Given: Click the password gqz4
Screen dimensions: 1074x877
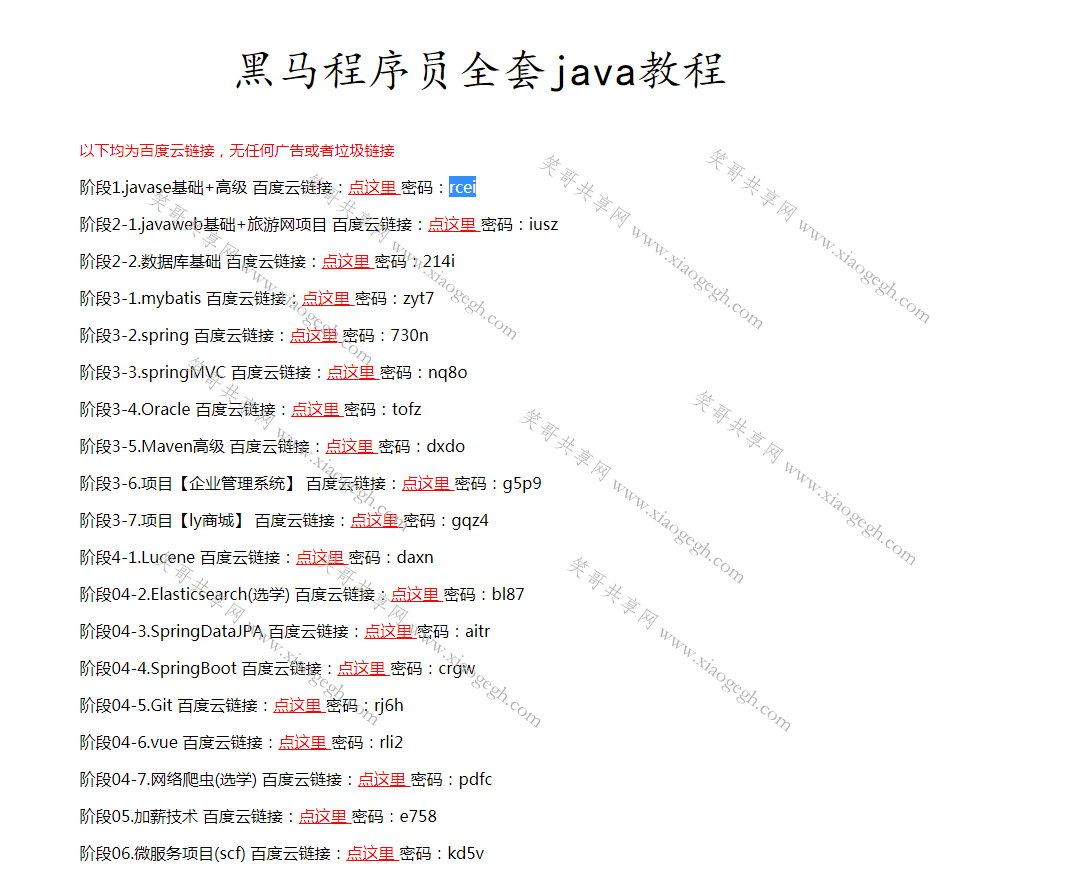Looking at the screenshot, I should pos(470,521).
